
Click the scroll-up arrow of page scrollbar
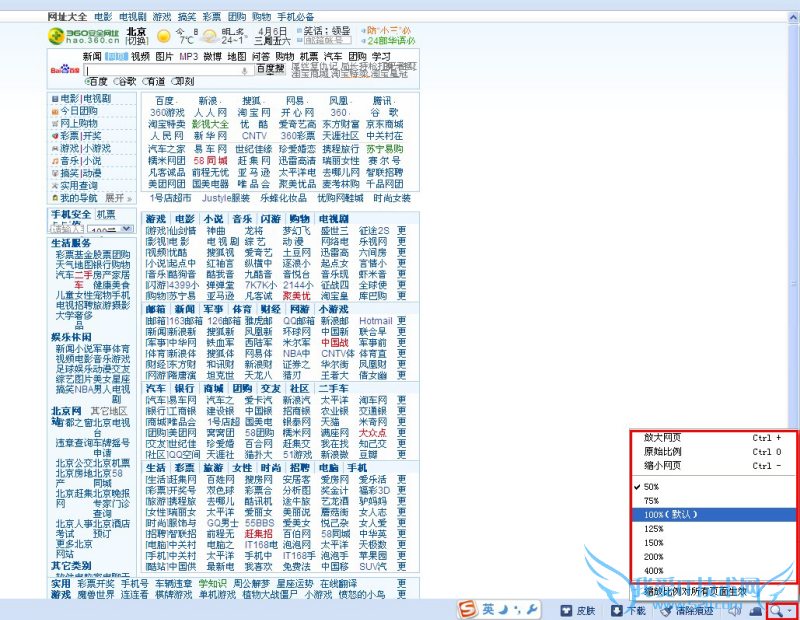tap(794, 17)
